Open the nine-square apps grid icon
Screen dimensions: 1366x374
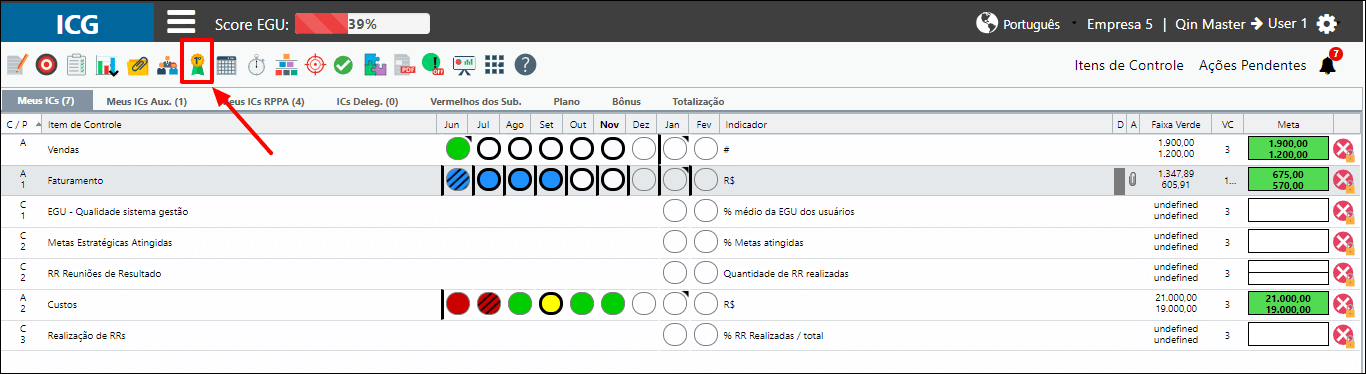point(494,65)
